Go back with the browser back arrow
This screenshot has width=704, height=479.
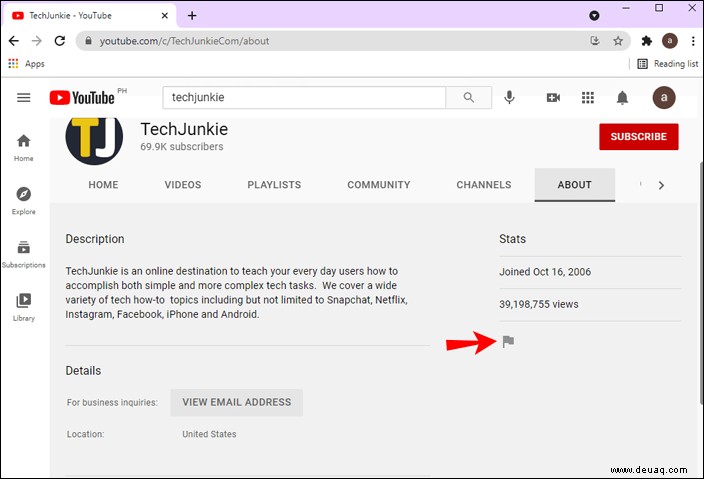[x=14, y=41]
